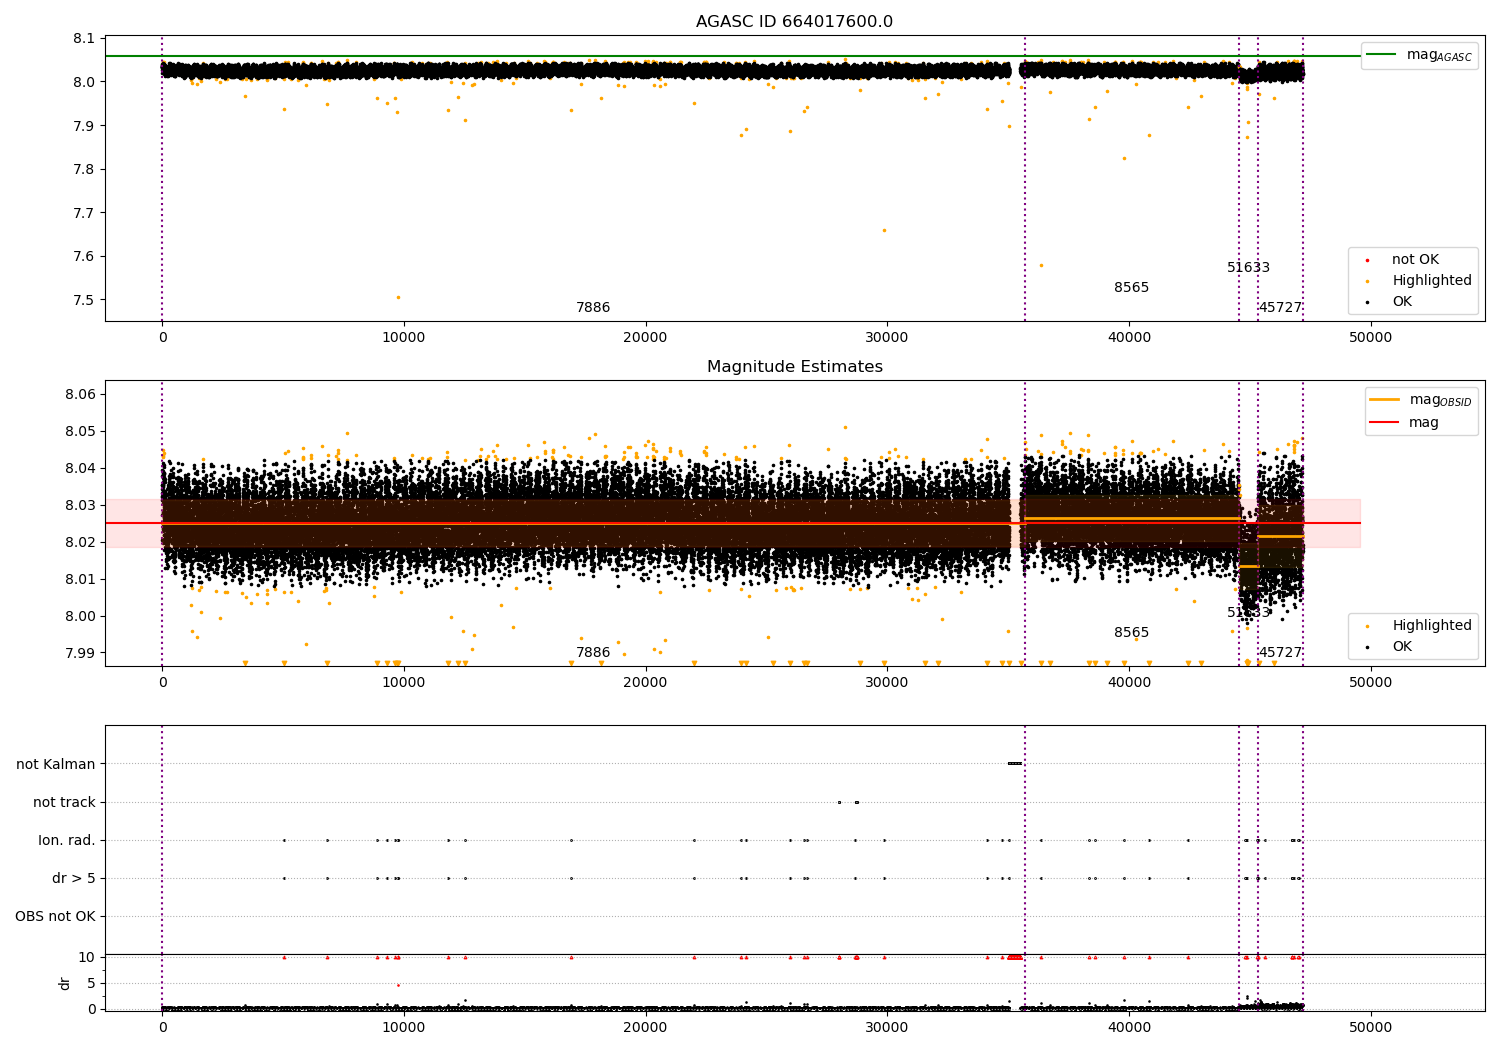Click the orange outlier point near magnitude 7.5
Screen dimensions: 1500x1050
pyautogui.click(x=398, y=297)
